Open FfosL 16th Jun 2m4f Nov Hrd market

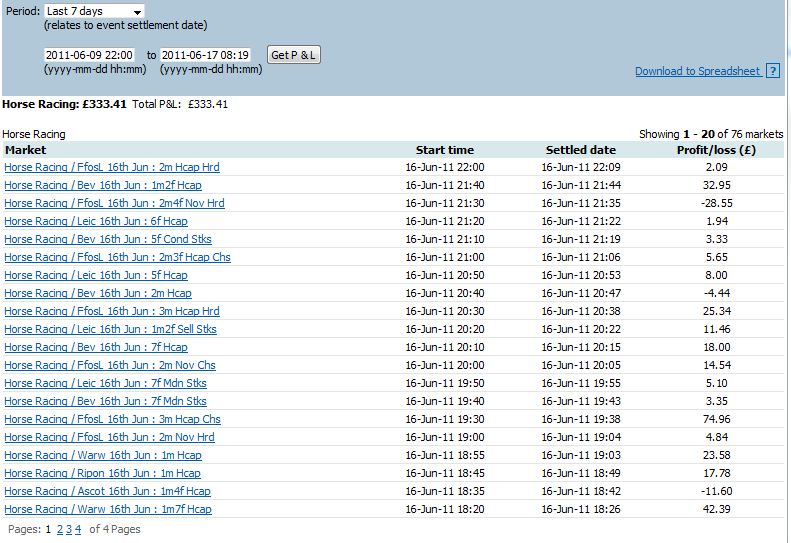tap(115, 203)
